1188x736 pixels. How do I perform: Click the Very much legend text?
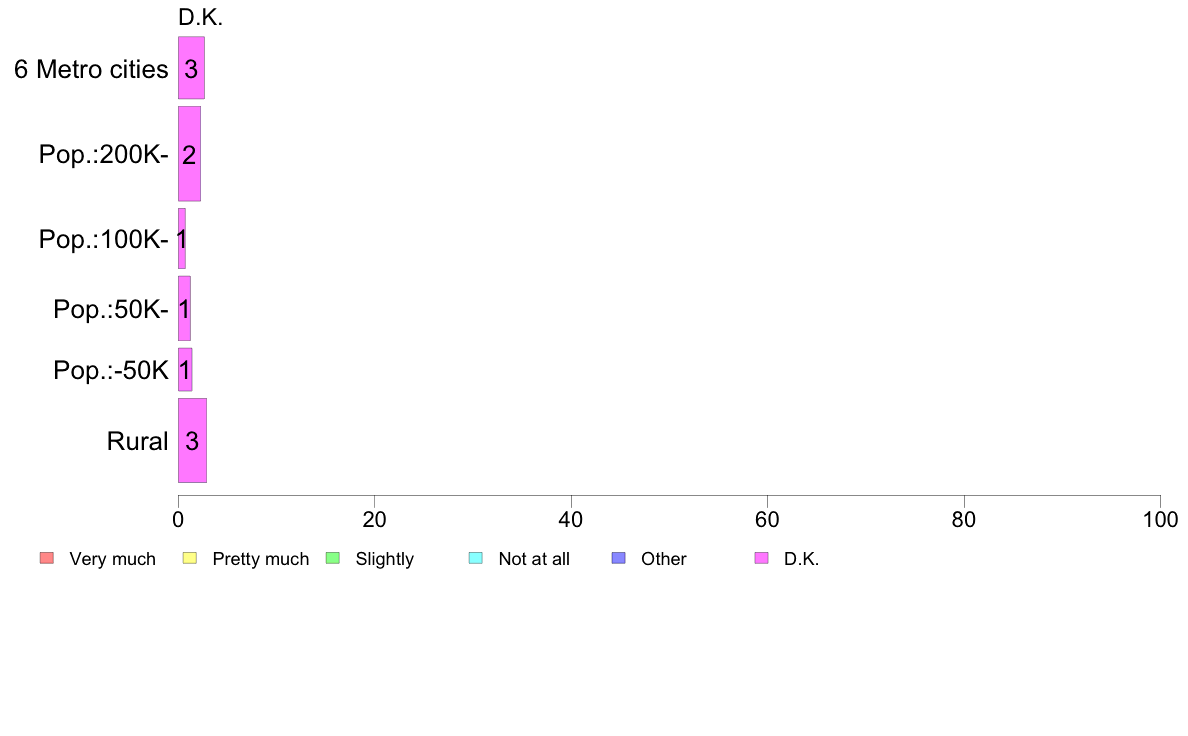[112, 559]
